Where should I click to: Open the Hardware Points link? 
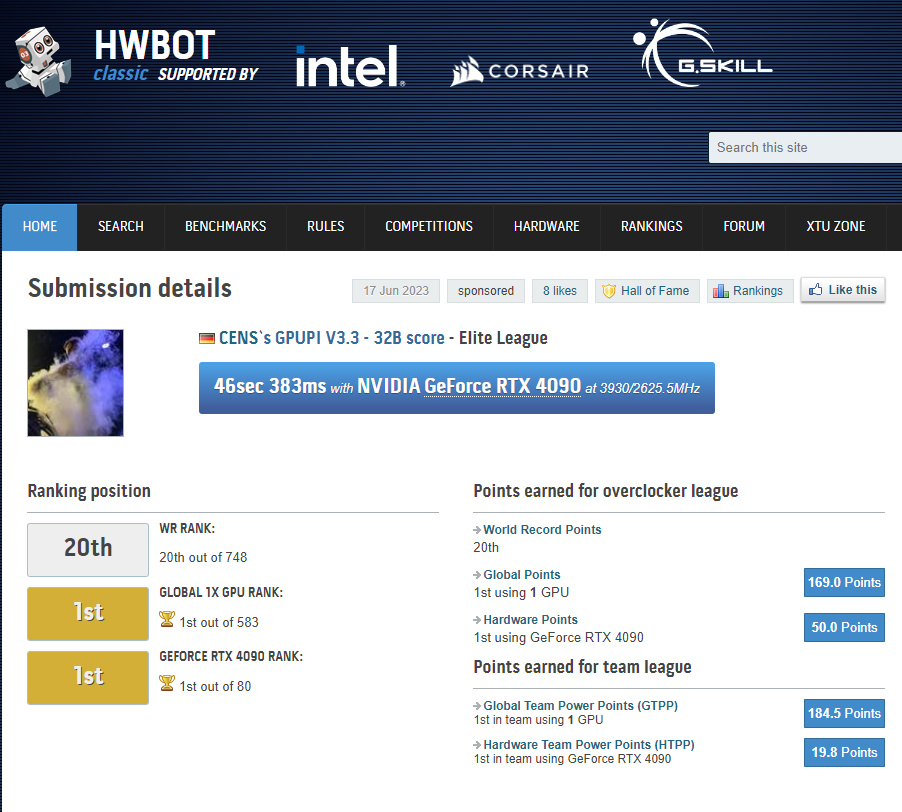(x=530, y=619)
